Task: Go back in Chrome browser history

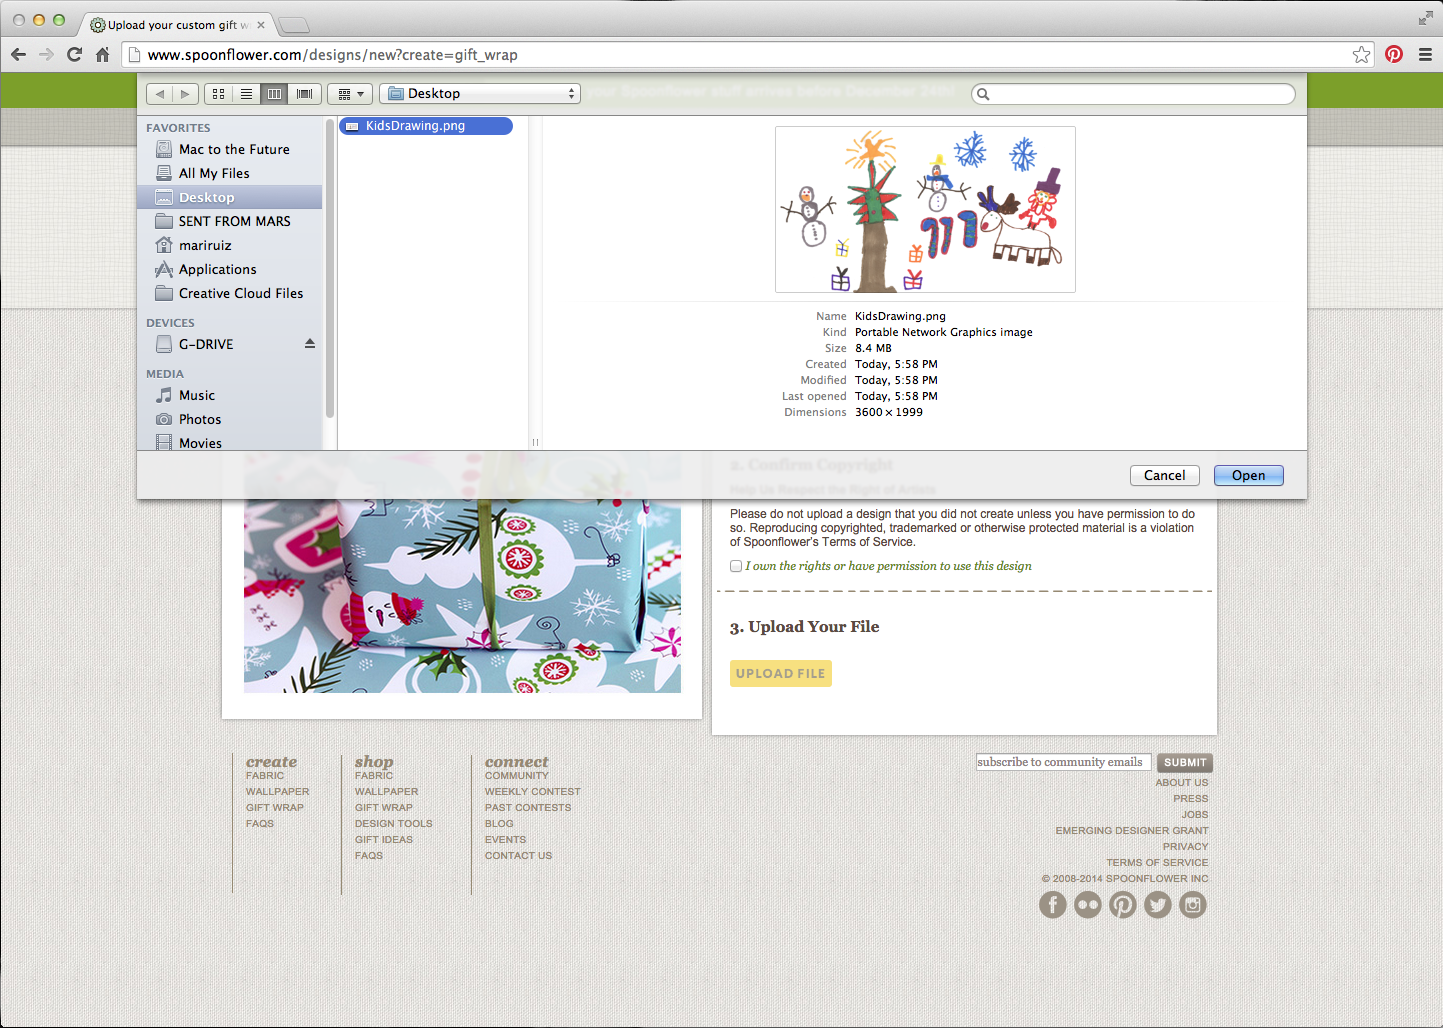Action: click(x=18, y=54)
